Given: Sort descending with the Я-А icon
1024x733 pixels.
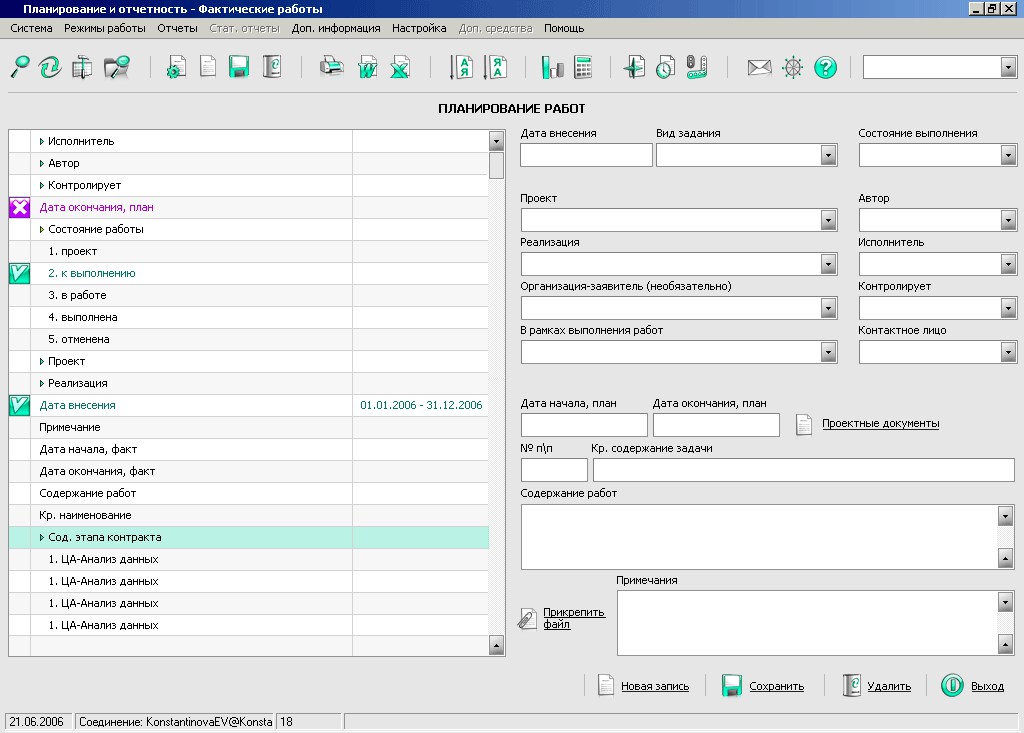Looking at the screenshot, I should 496,67.
